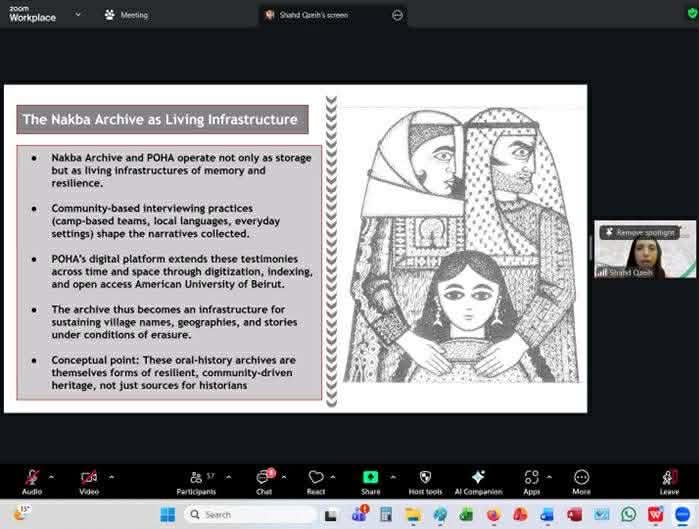The width and height of the screenshot is (699, 529).
Task: Expand audio options arrow next to Audio
Action: 52,477
